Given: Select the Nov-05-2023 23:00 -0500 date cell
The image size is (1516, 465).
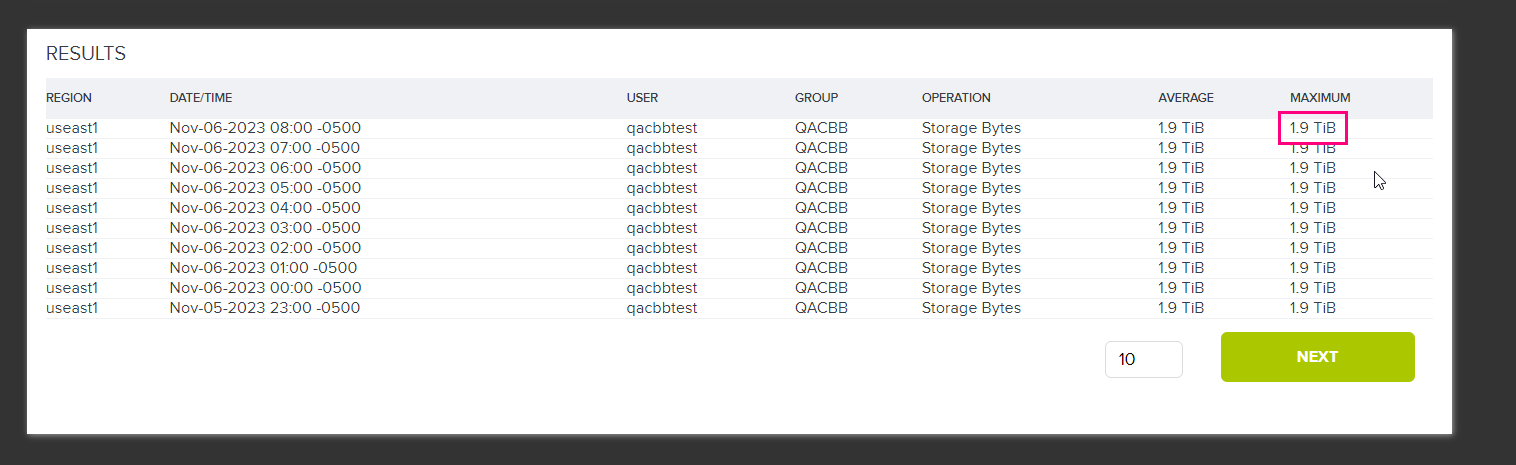Looking at the screenshot, I should [265, 308].
